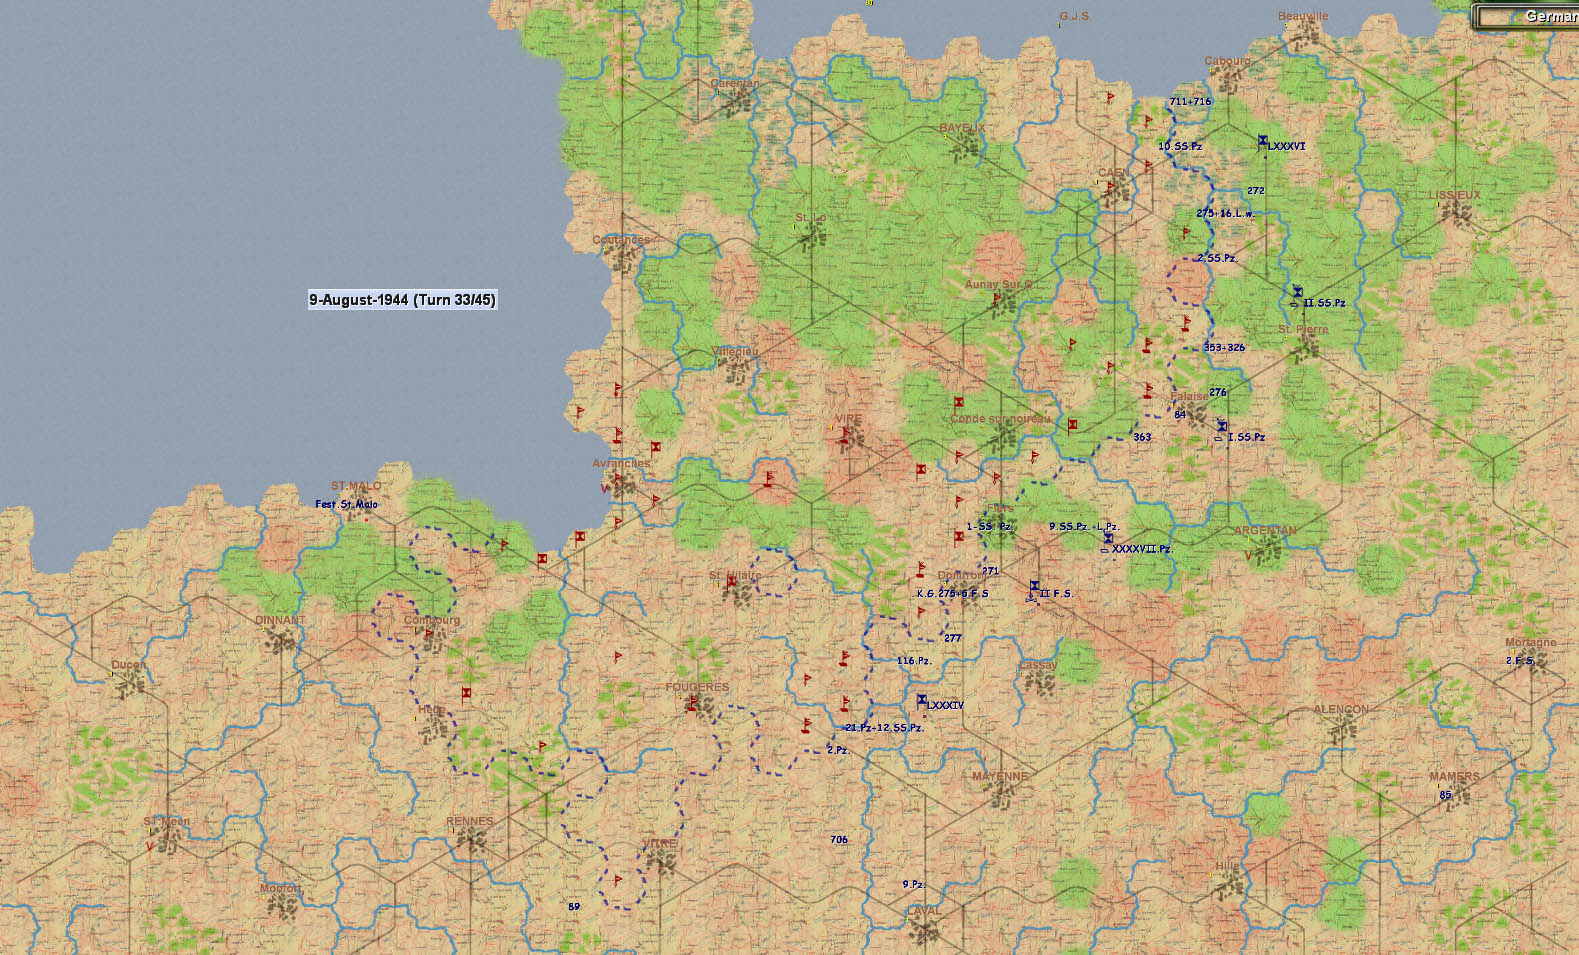Click the LXXXVI corps headquarters flag icon
Screen dimensions: 1579x955
pos(1263,142)
